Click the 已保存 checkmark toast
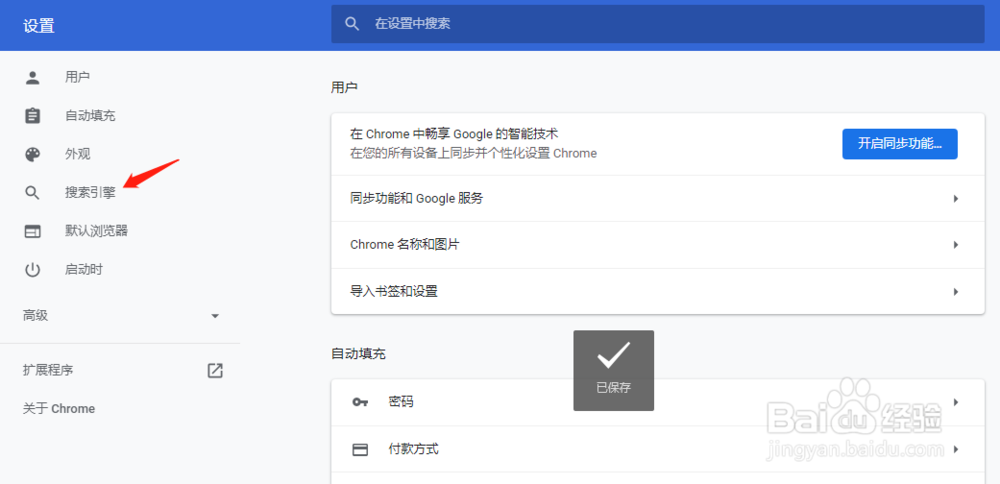Image resolution: width=1000 pixels, height=484 pixels. 614,370
